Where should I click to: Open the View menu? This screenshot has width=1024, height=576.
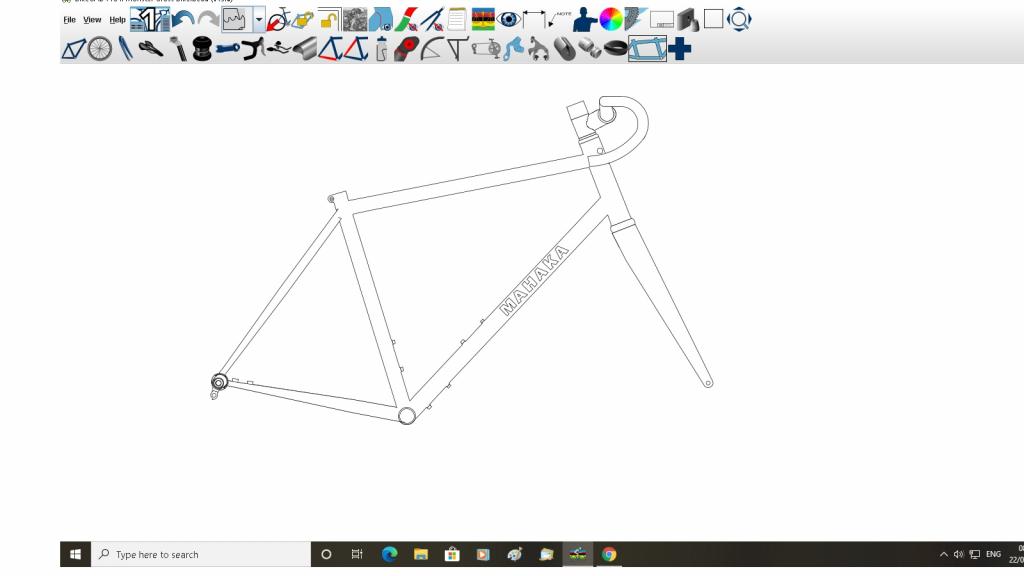92,20
